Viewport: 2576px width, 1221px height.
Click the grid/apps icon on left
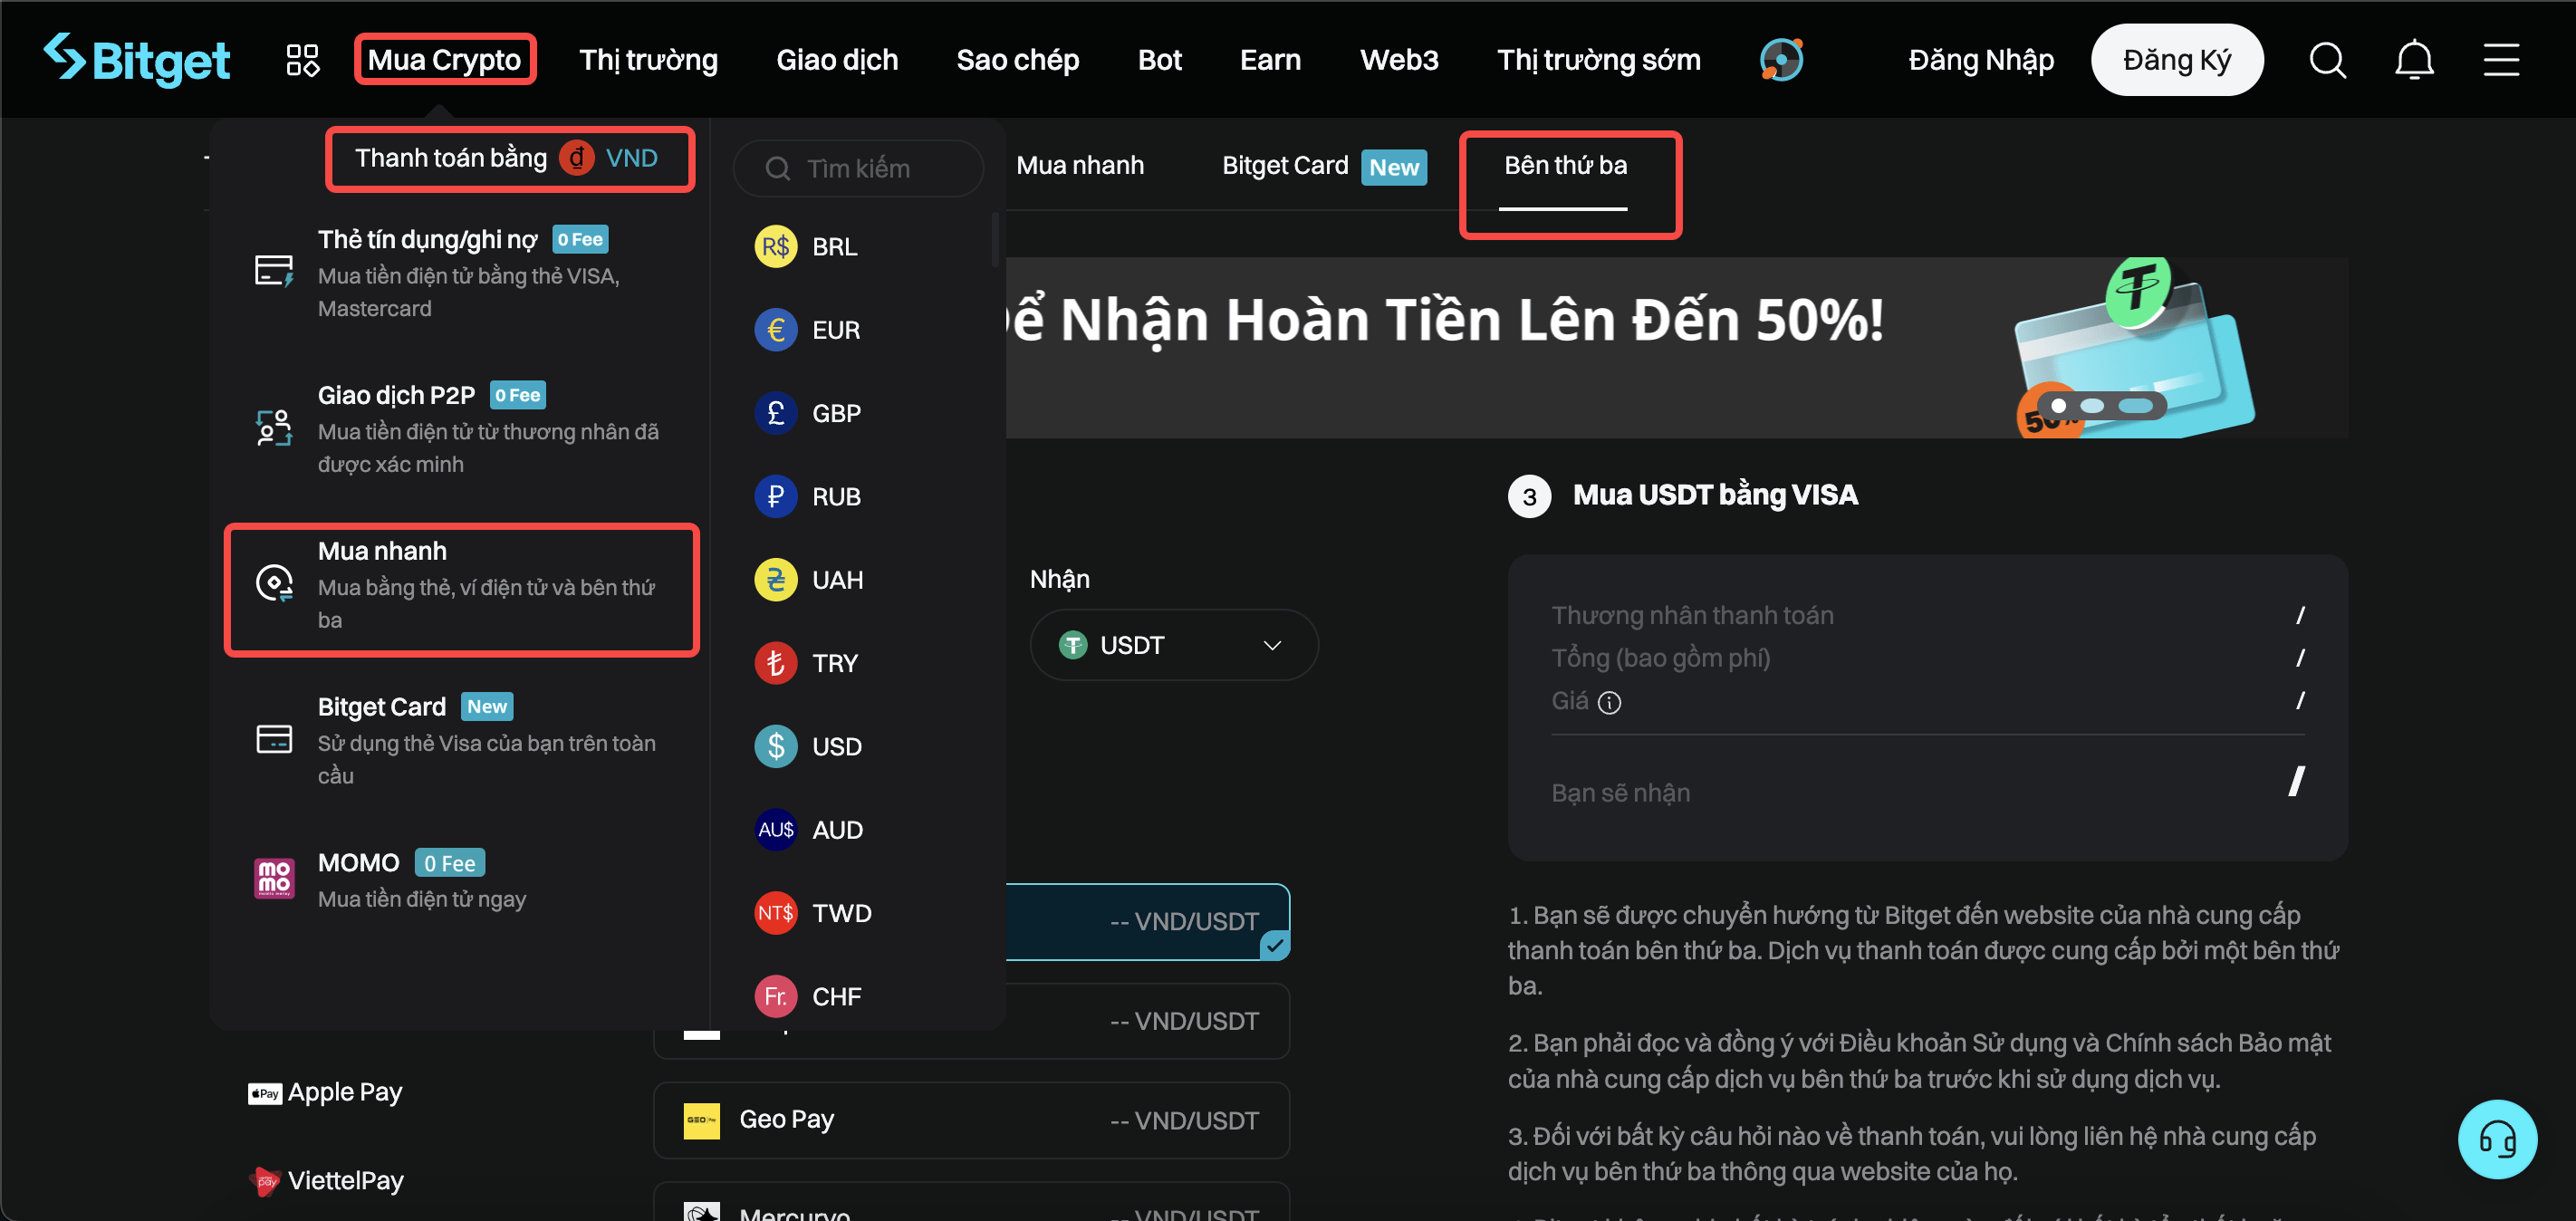pyautogui.click(x=301, y=59)
